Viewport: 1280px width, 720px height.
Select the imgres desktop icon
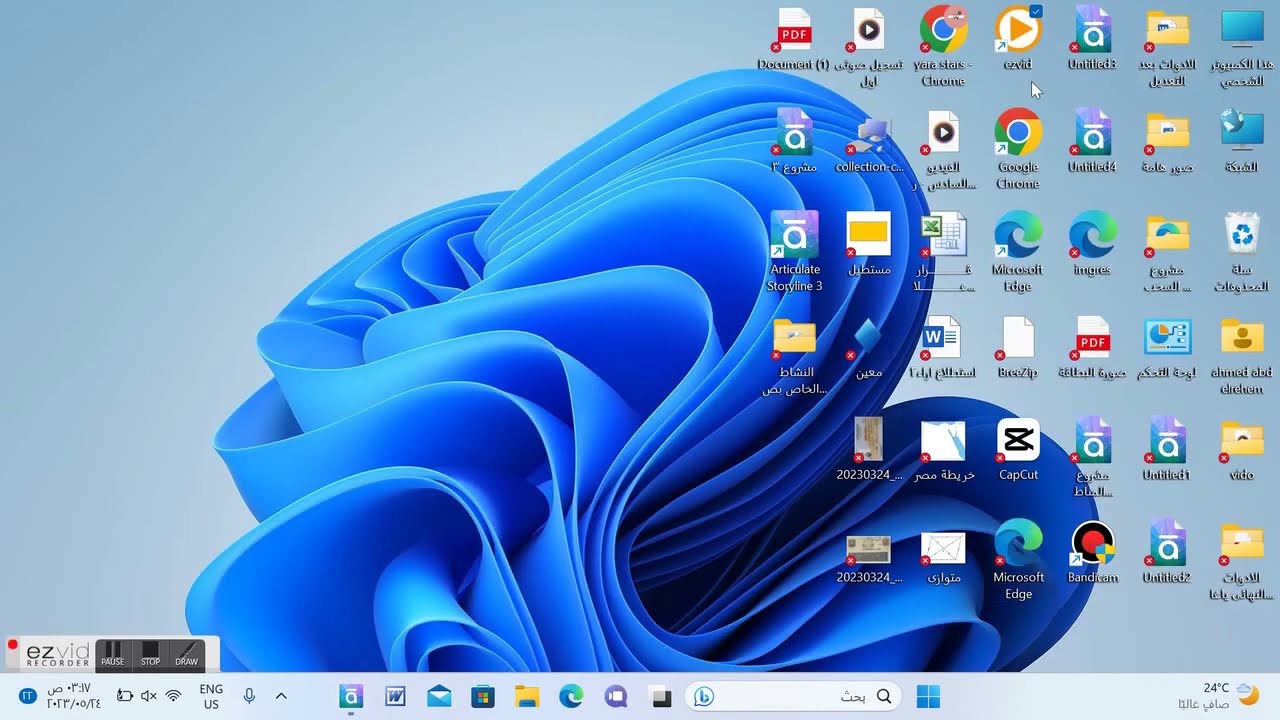(1092, 244)
